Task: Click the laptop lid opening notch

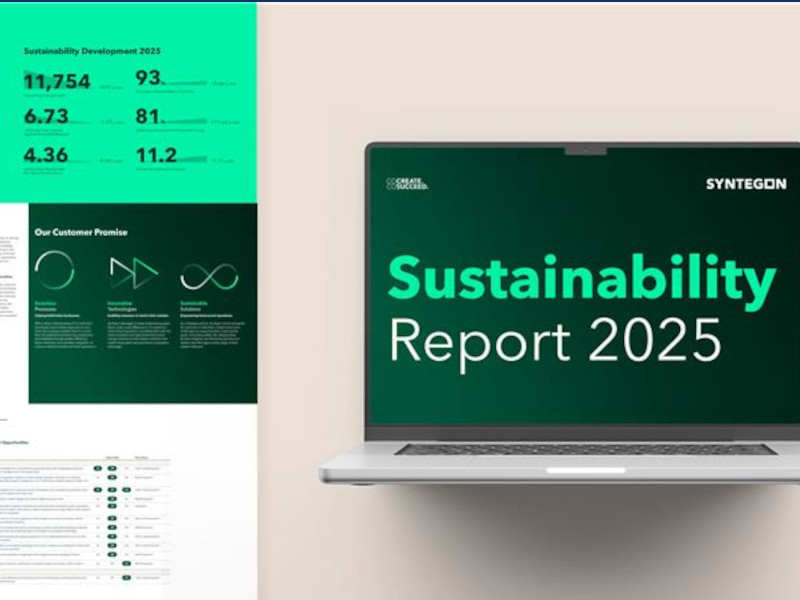Action: tap(586, 470)
